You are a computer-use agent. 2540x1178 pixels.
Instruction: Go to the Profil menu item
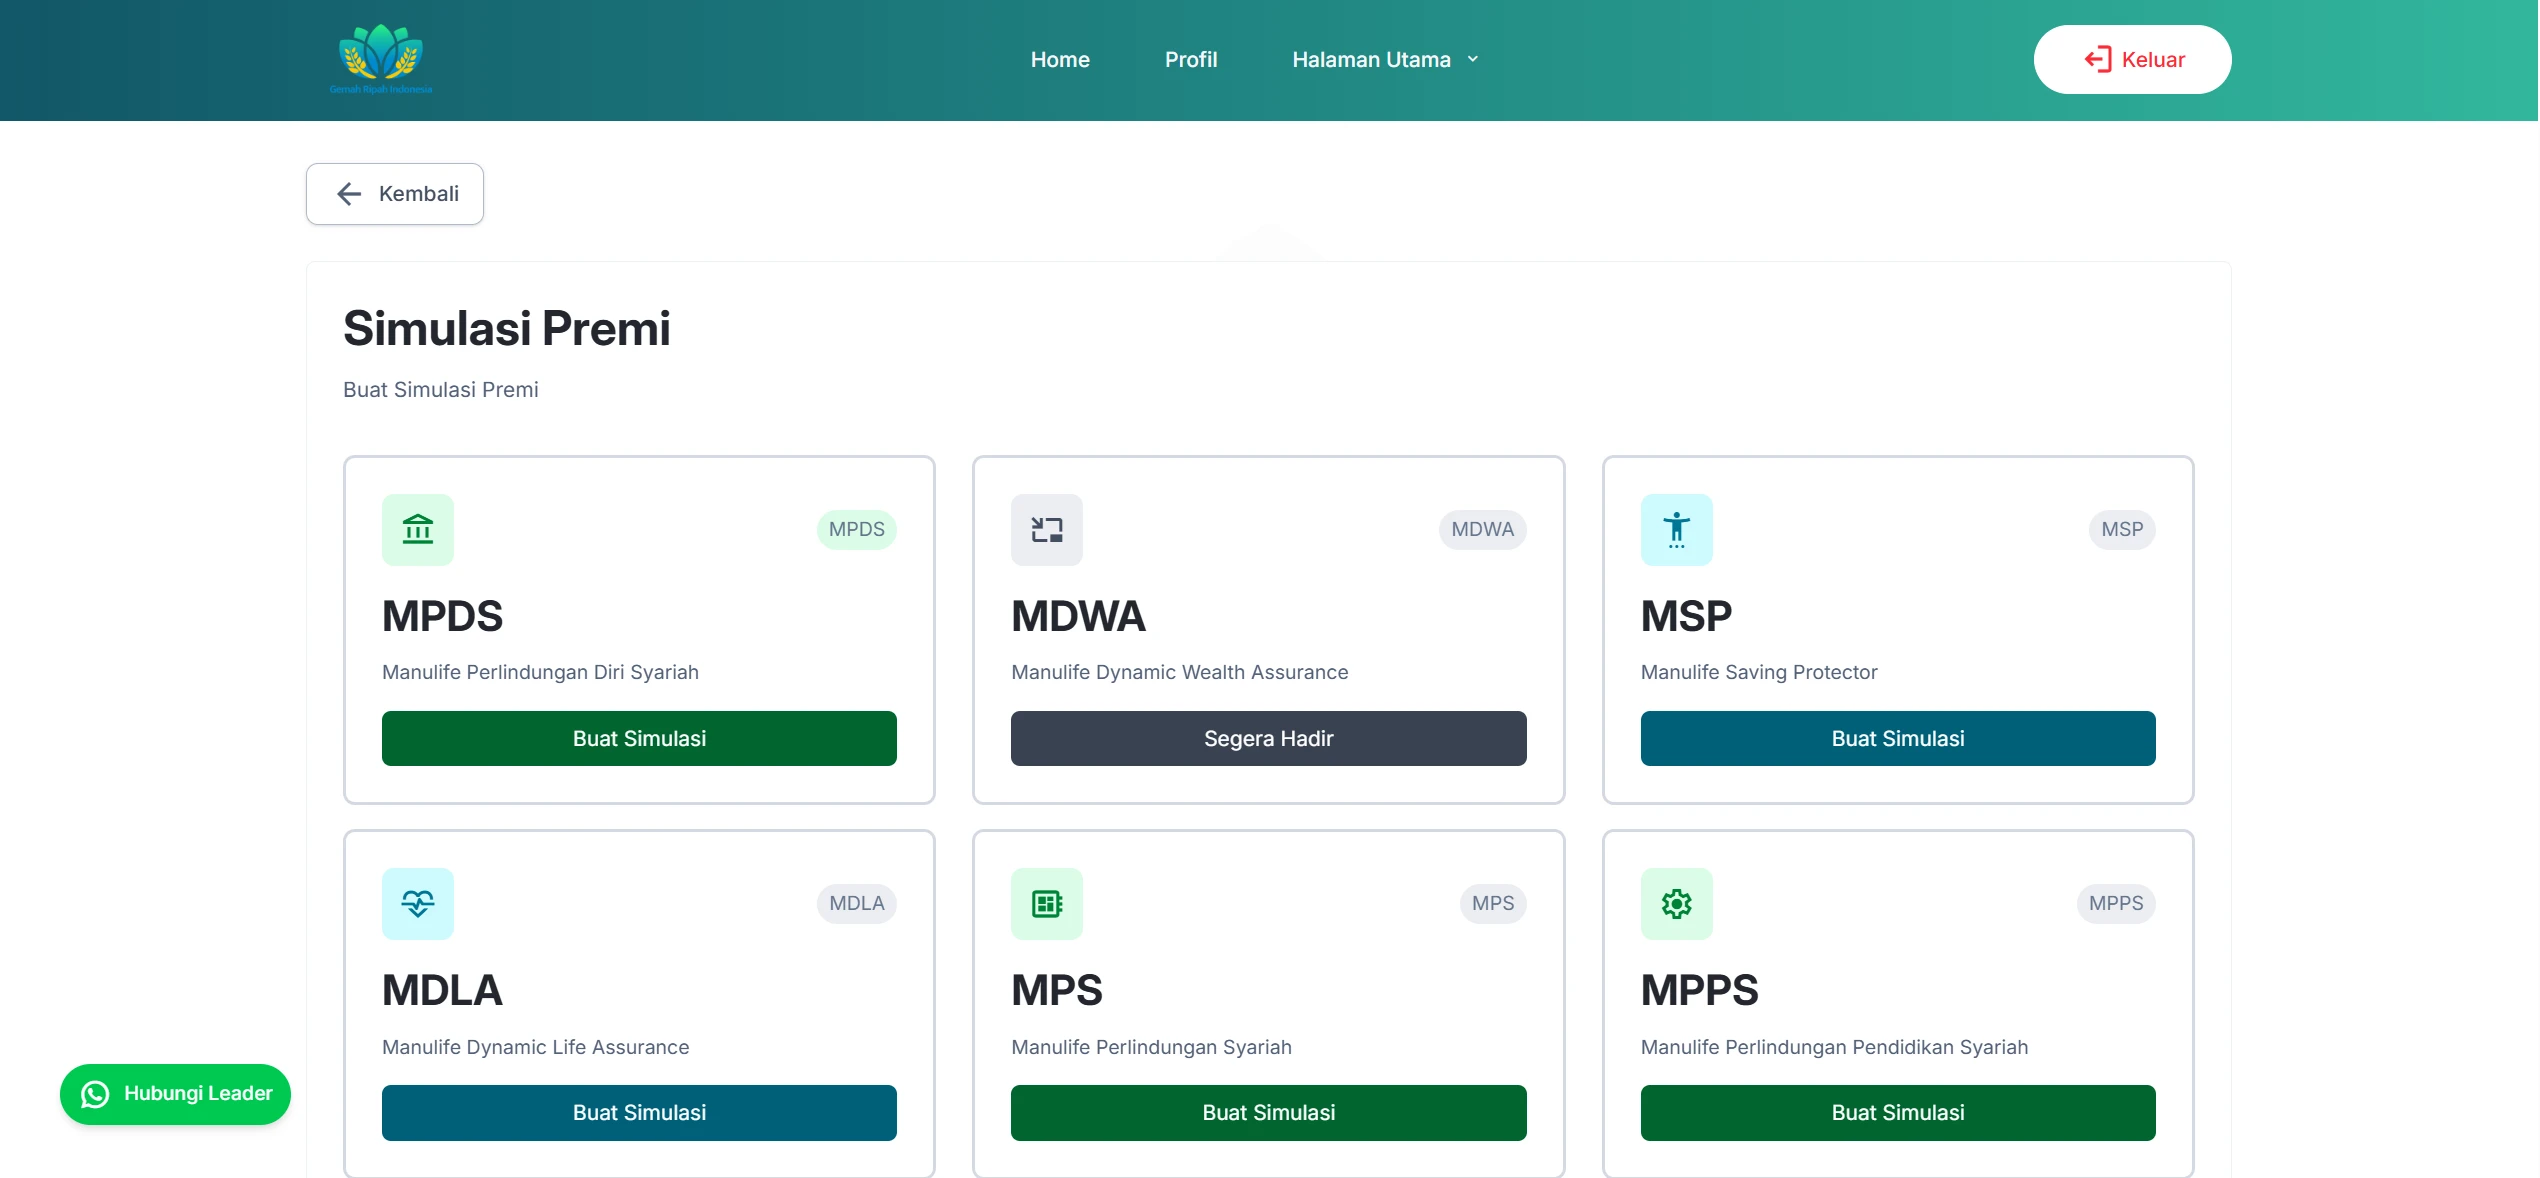1190,60
